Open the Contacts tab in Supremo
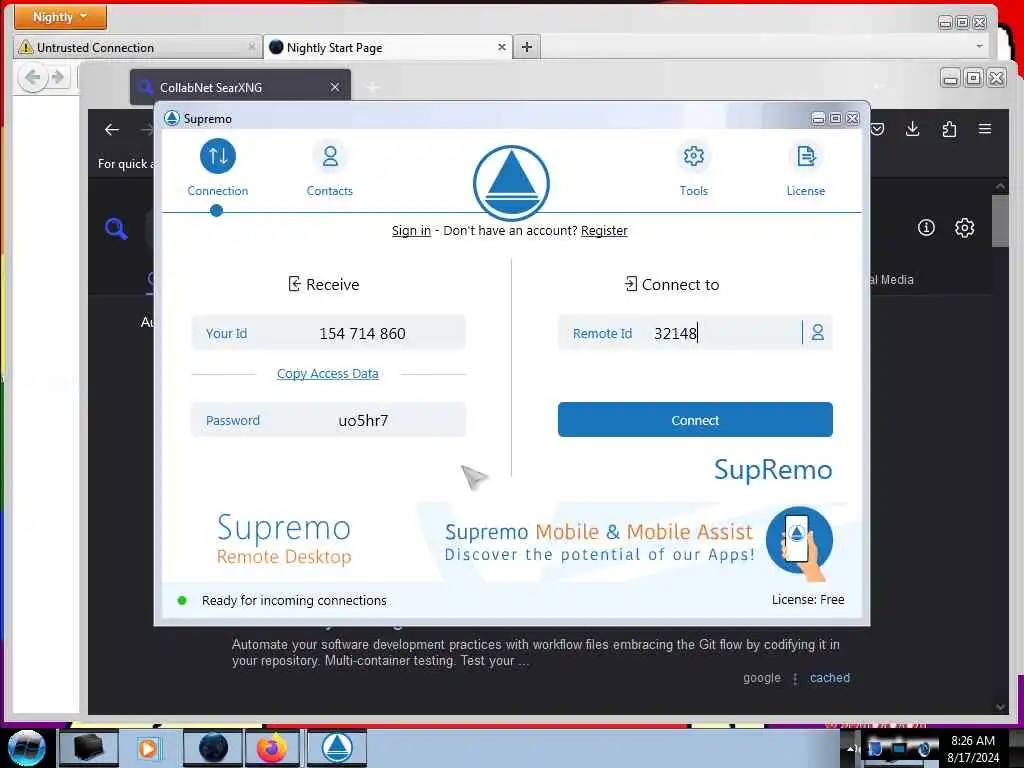Image resolution: width=1024 pixels, height=768 pixels. [x=330, y=168]
